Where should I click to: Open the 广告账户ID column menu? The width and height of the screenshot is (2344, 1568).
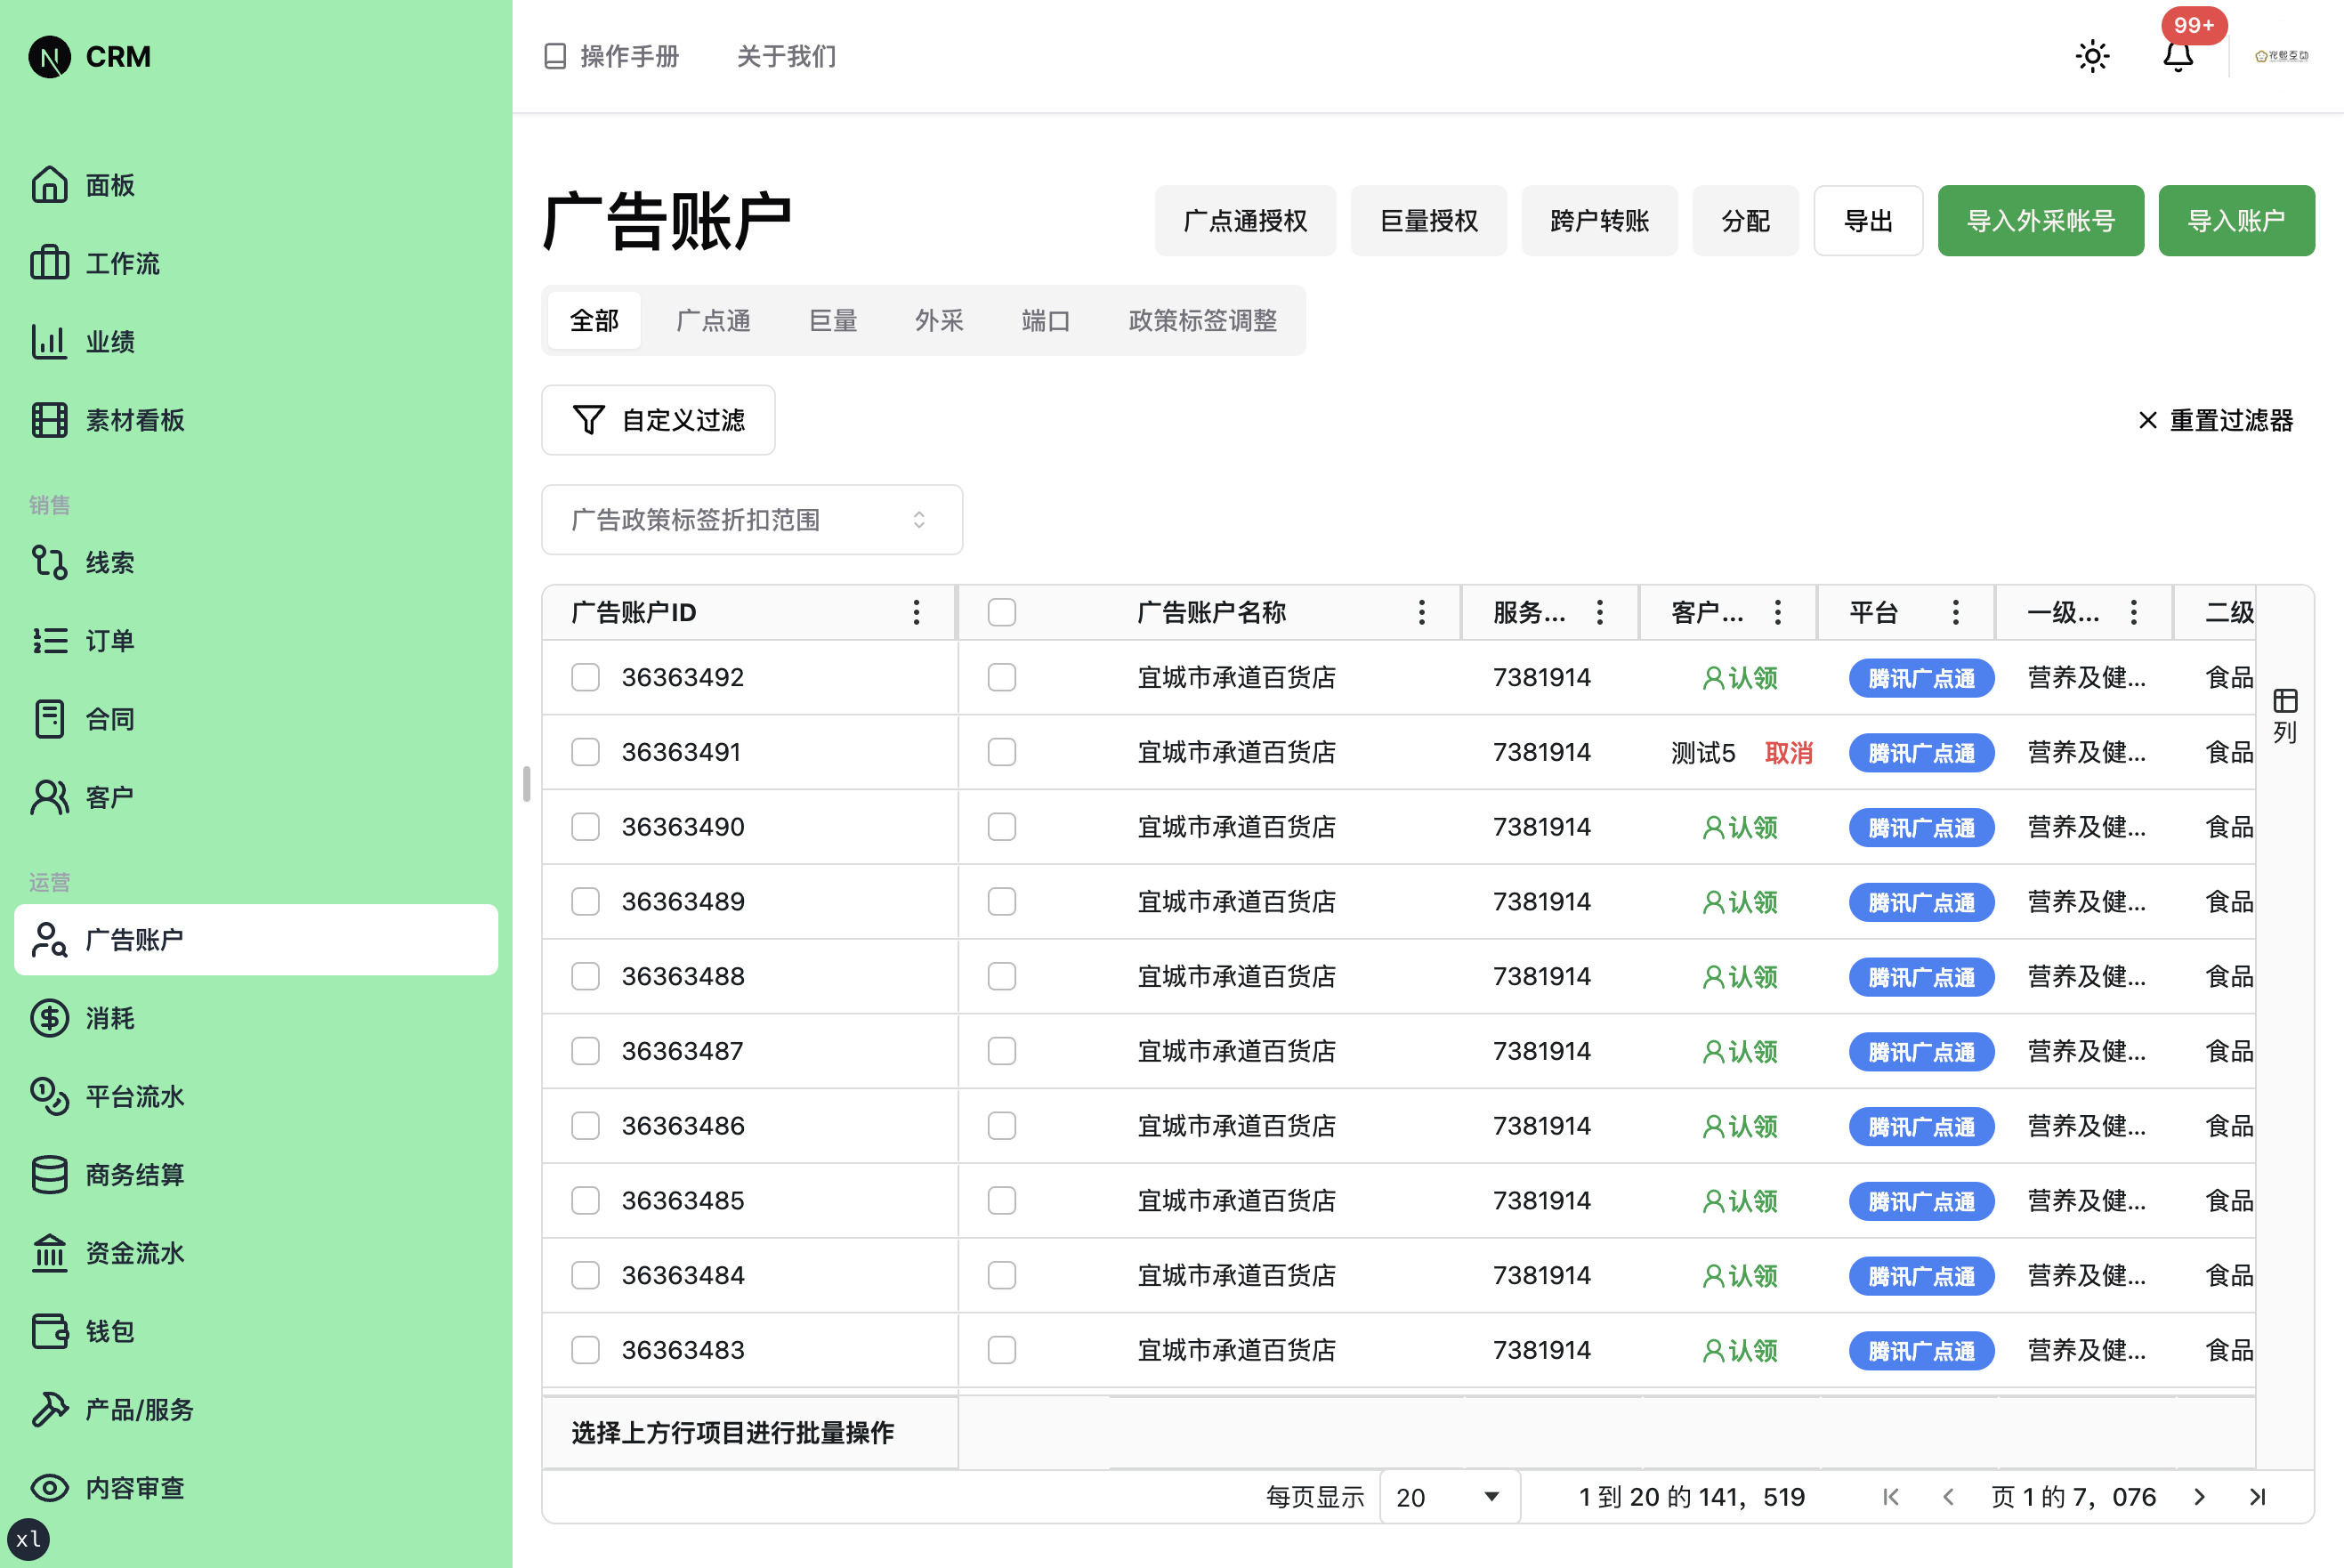(916, 611)
